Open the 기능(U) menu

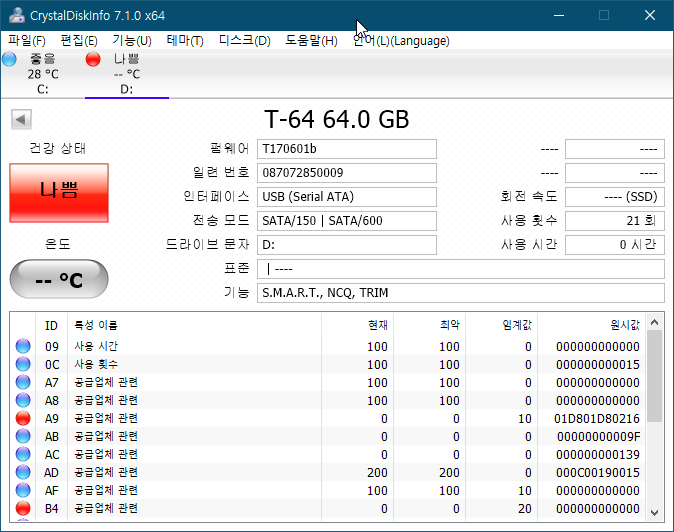(x=132, y=40)
